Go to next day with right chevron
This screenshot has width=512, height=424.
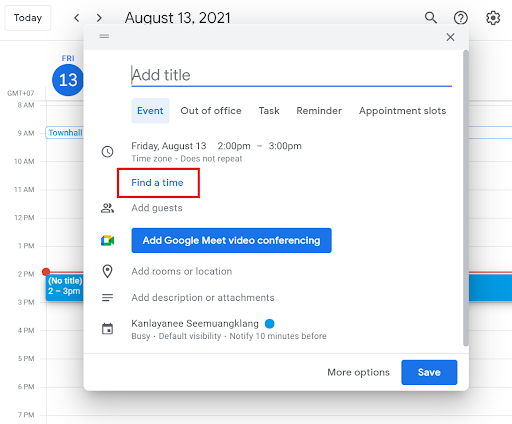(x=99, y=18)
